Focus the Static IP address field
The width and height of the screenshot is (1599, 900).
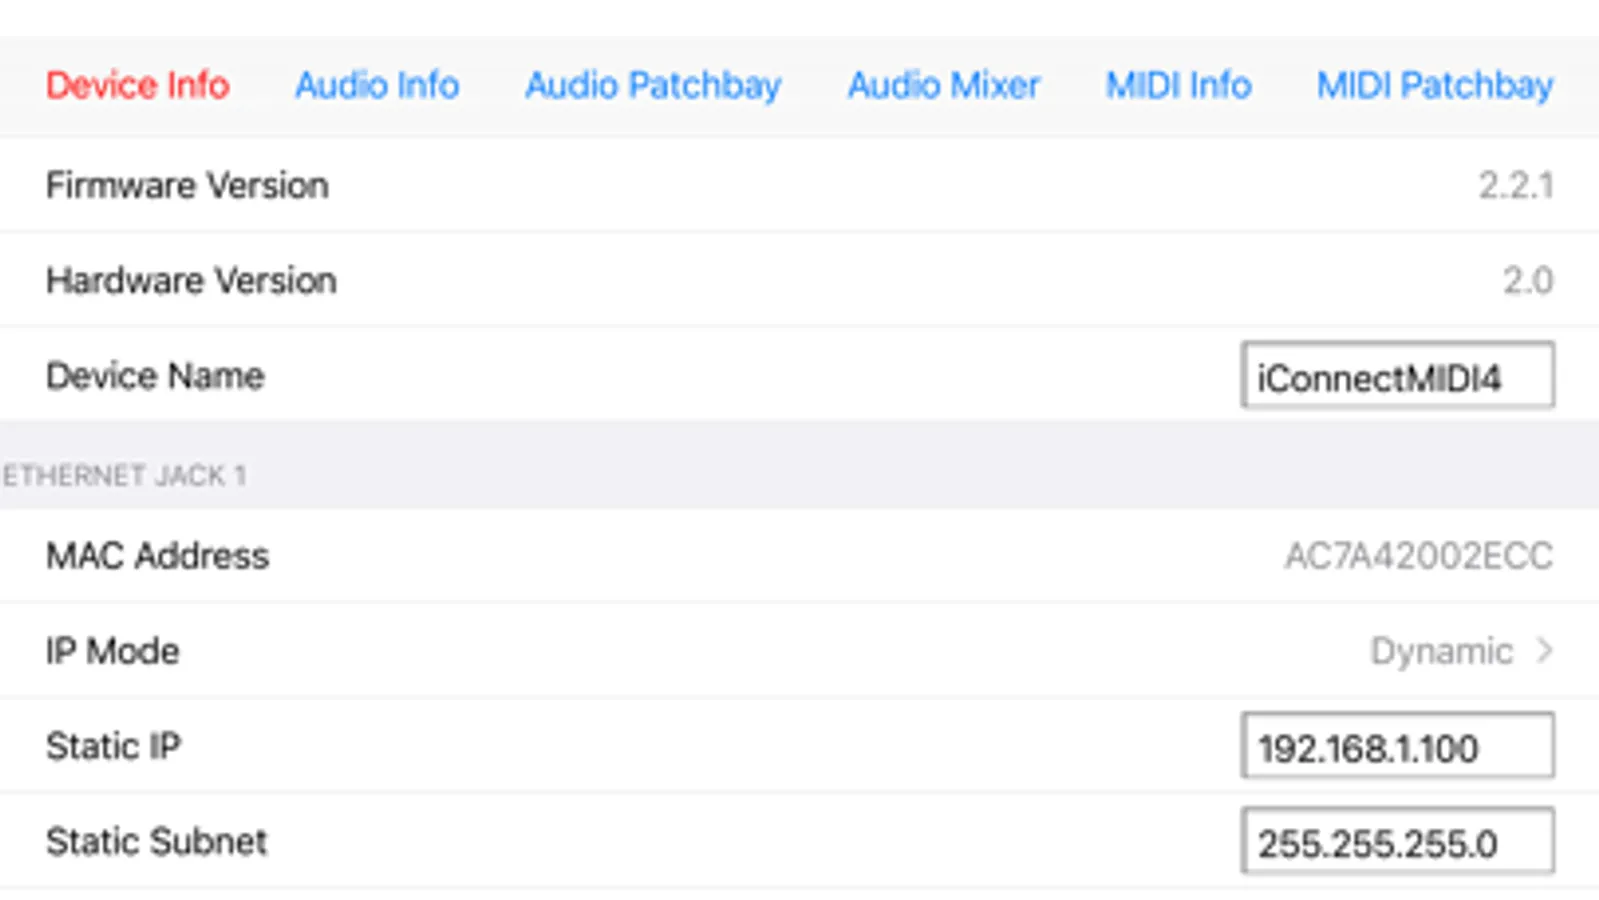tap(1398, 746)
